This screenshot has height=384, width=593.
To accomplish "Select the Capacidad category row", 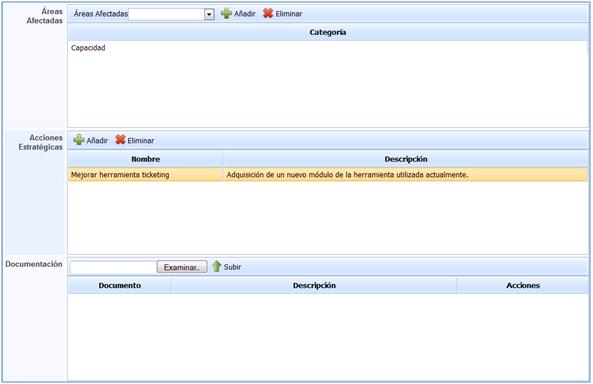I will [x=328, y=48].
